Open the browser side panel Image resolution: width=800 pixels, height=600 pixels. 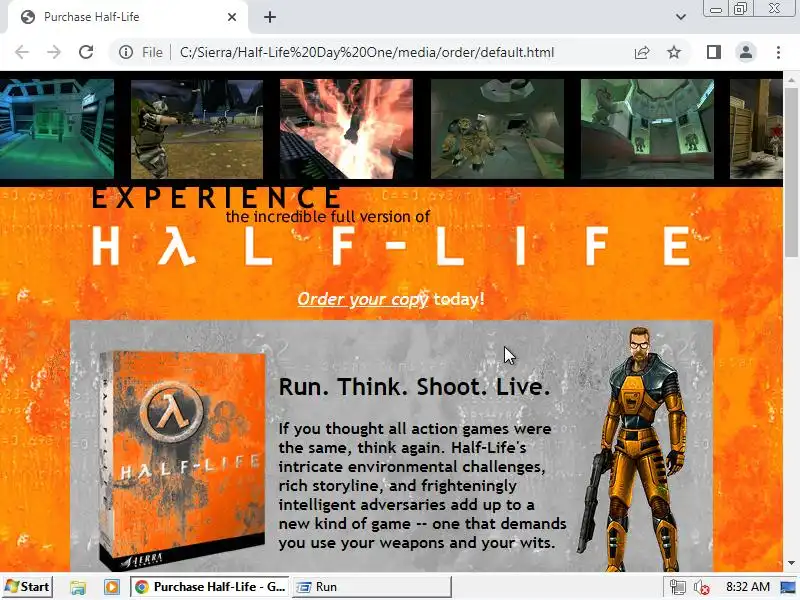(x=714, y=52)
